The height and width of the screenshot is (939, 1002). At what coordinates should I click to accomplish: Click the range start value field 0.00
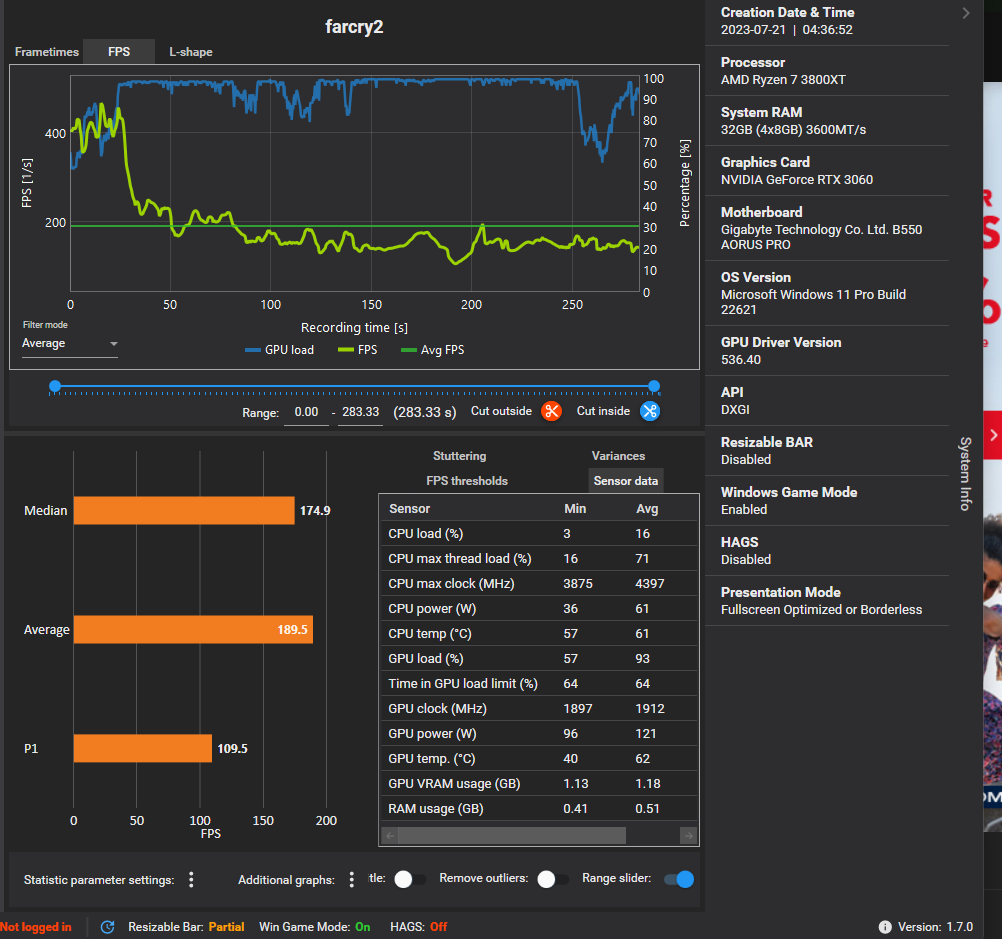tap(306, 412)
